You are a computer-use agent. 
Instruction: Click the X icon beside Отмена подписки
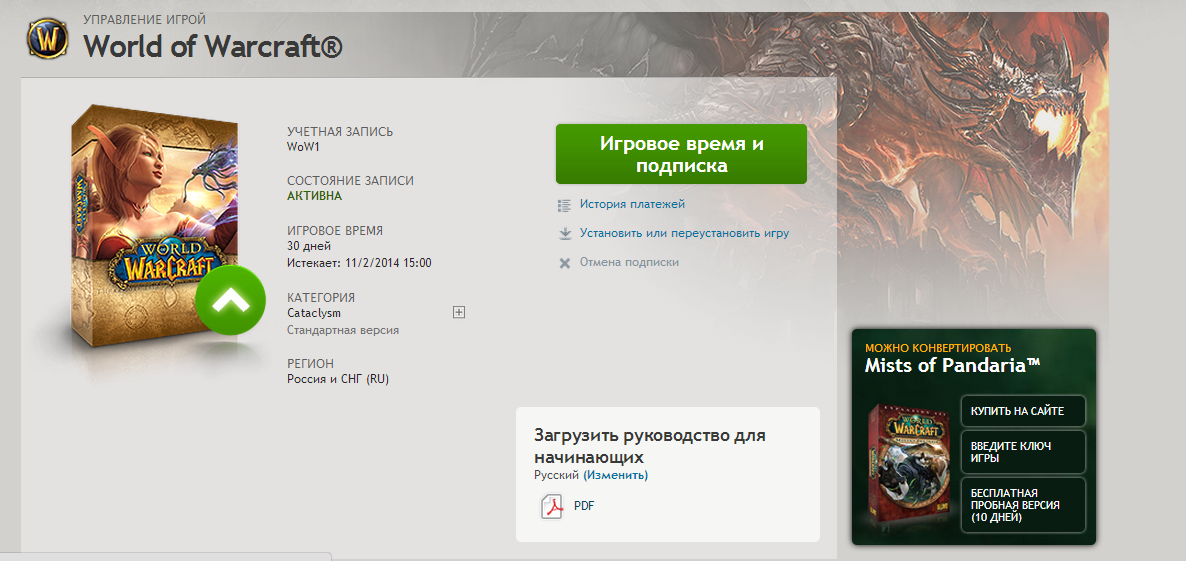[564, 263]
